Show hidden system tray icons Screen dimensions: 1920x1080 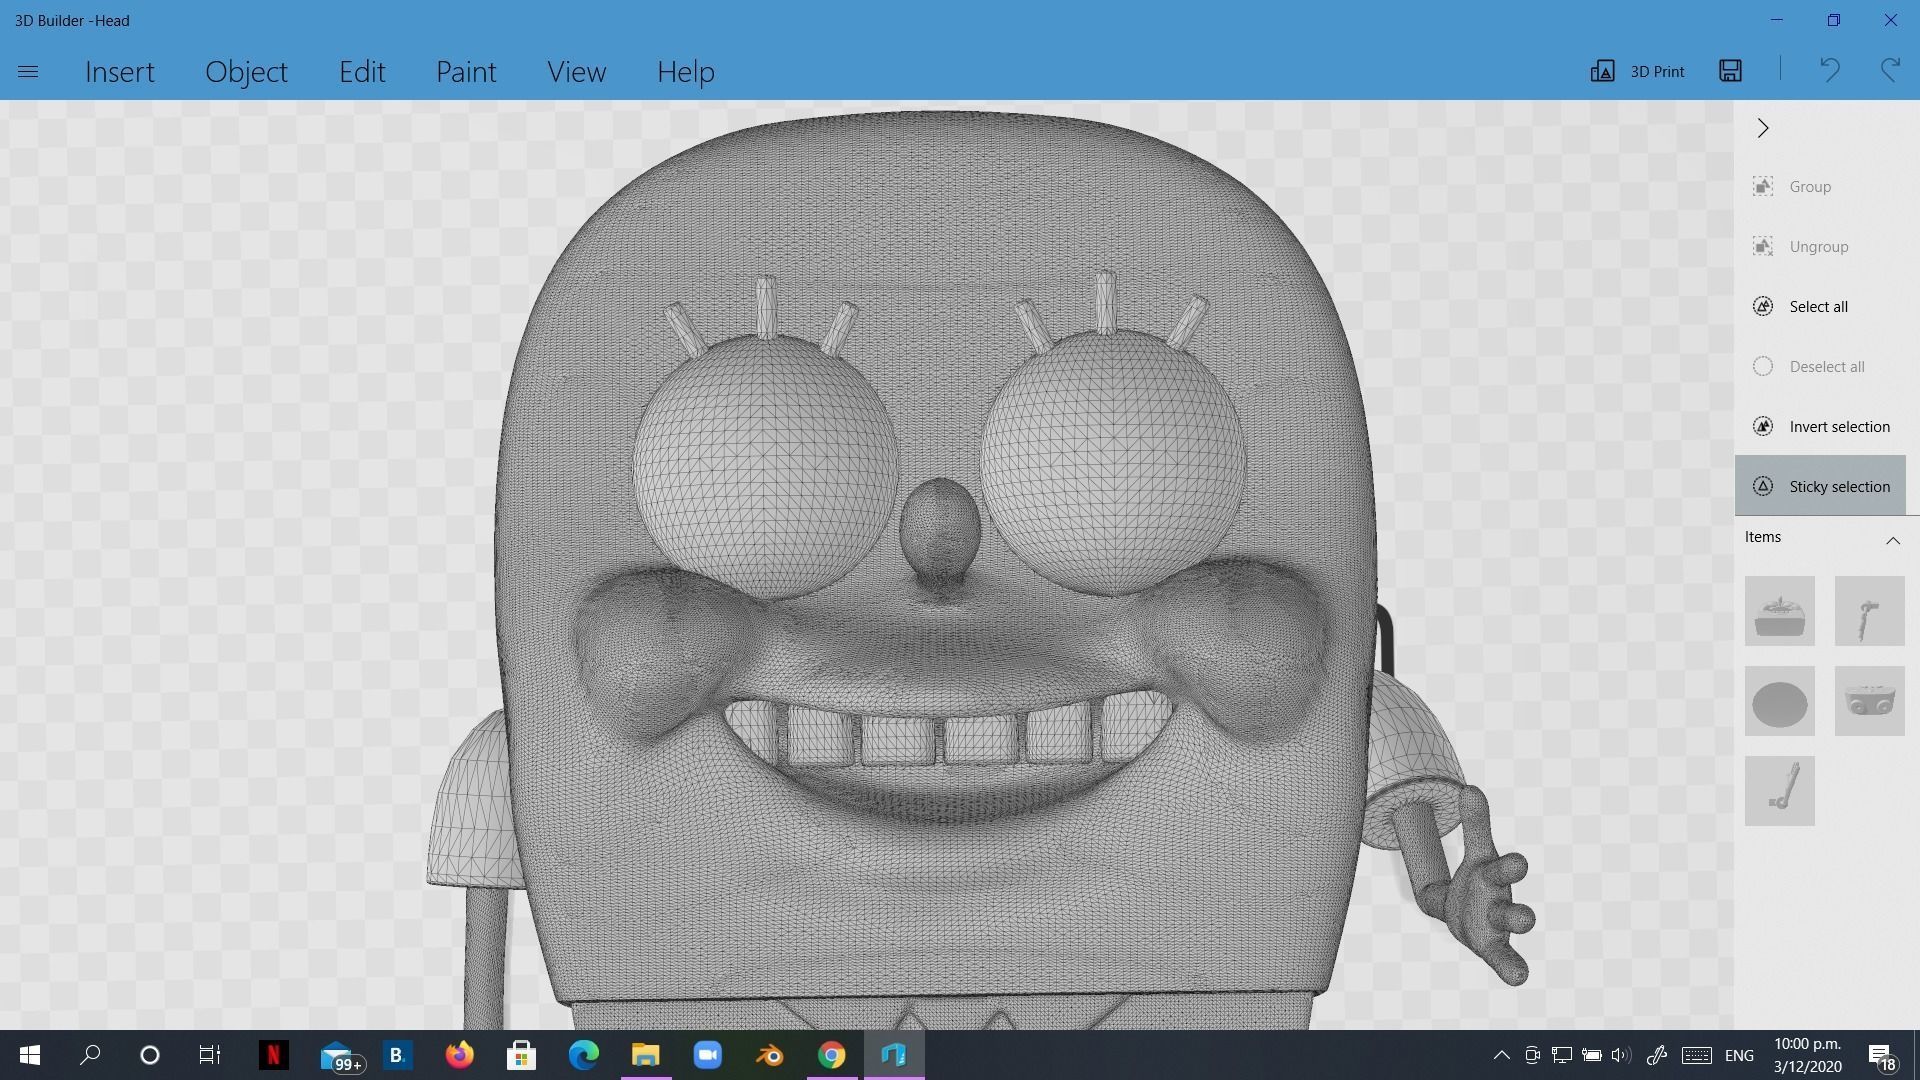click(1501, 1055)
